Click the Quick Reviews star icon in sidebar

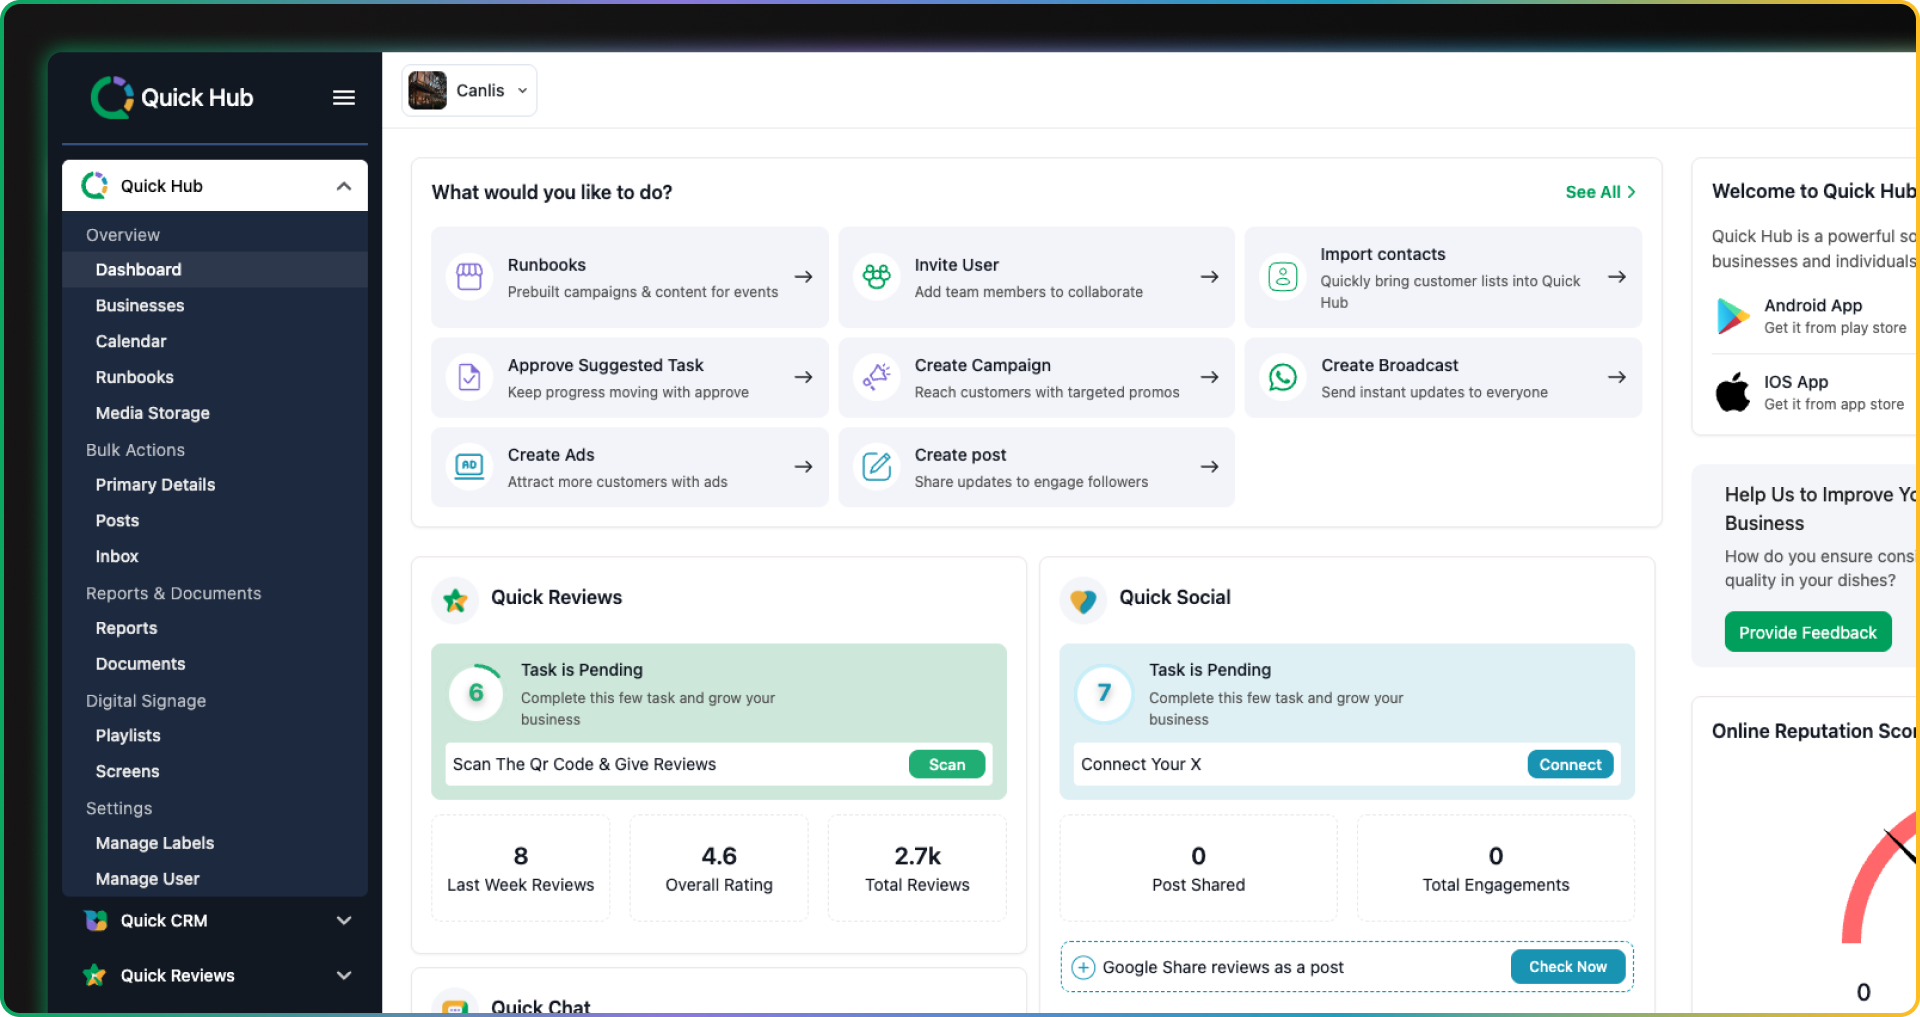click(x=95, y=975)
